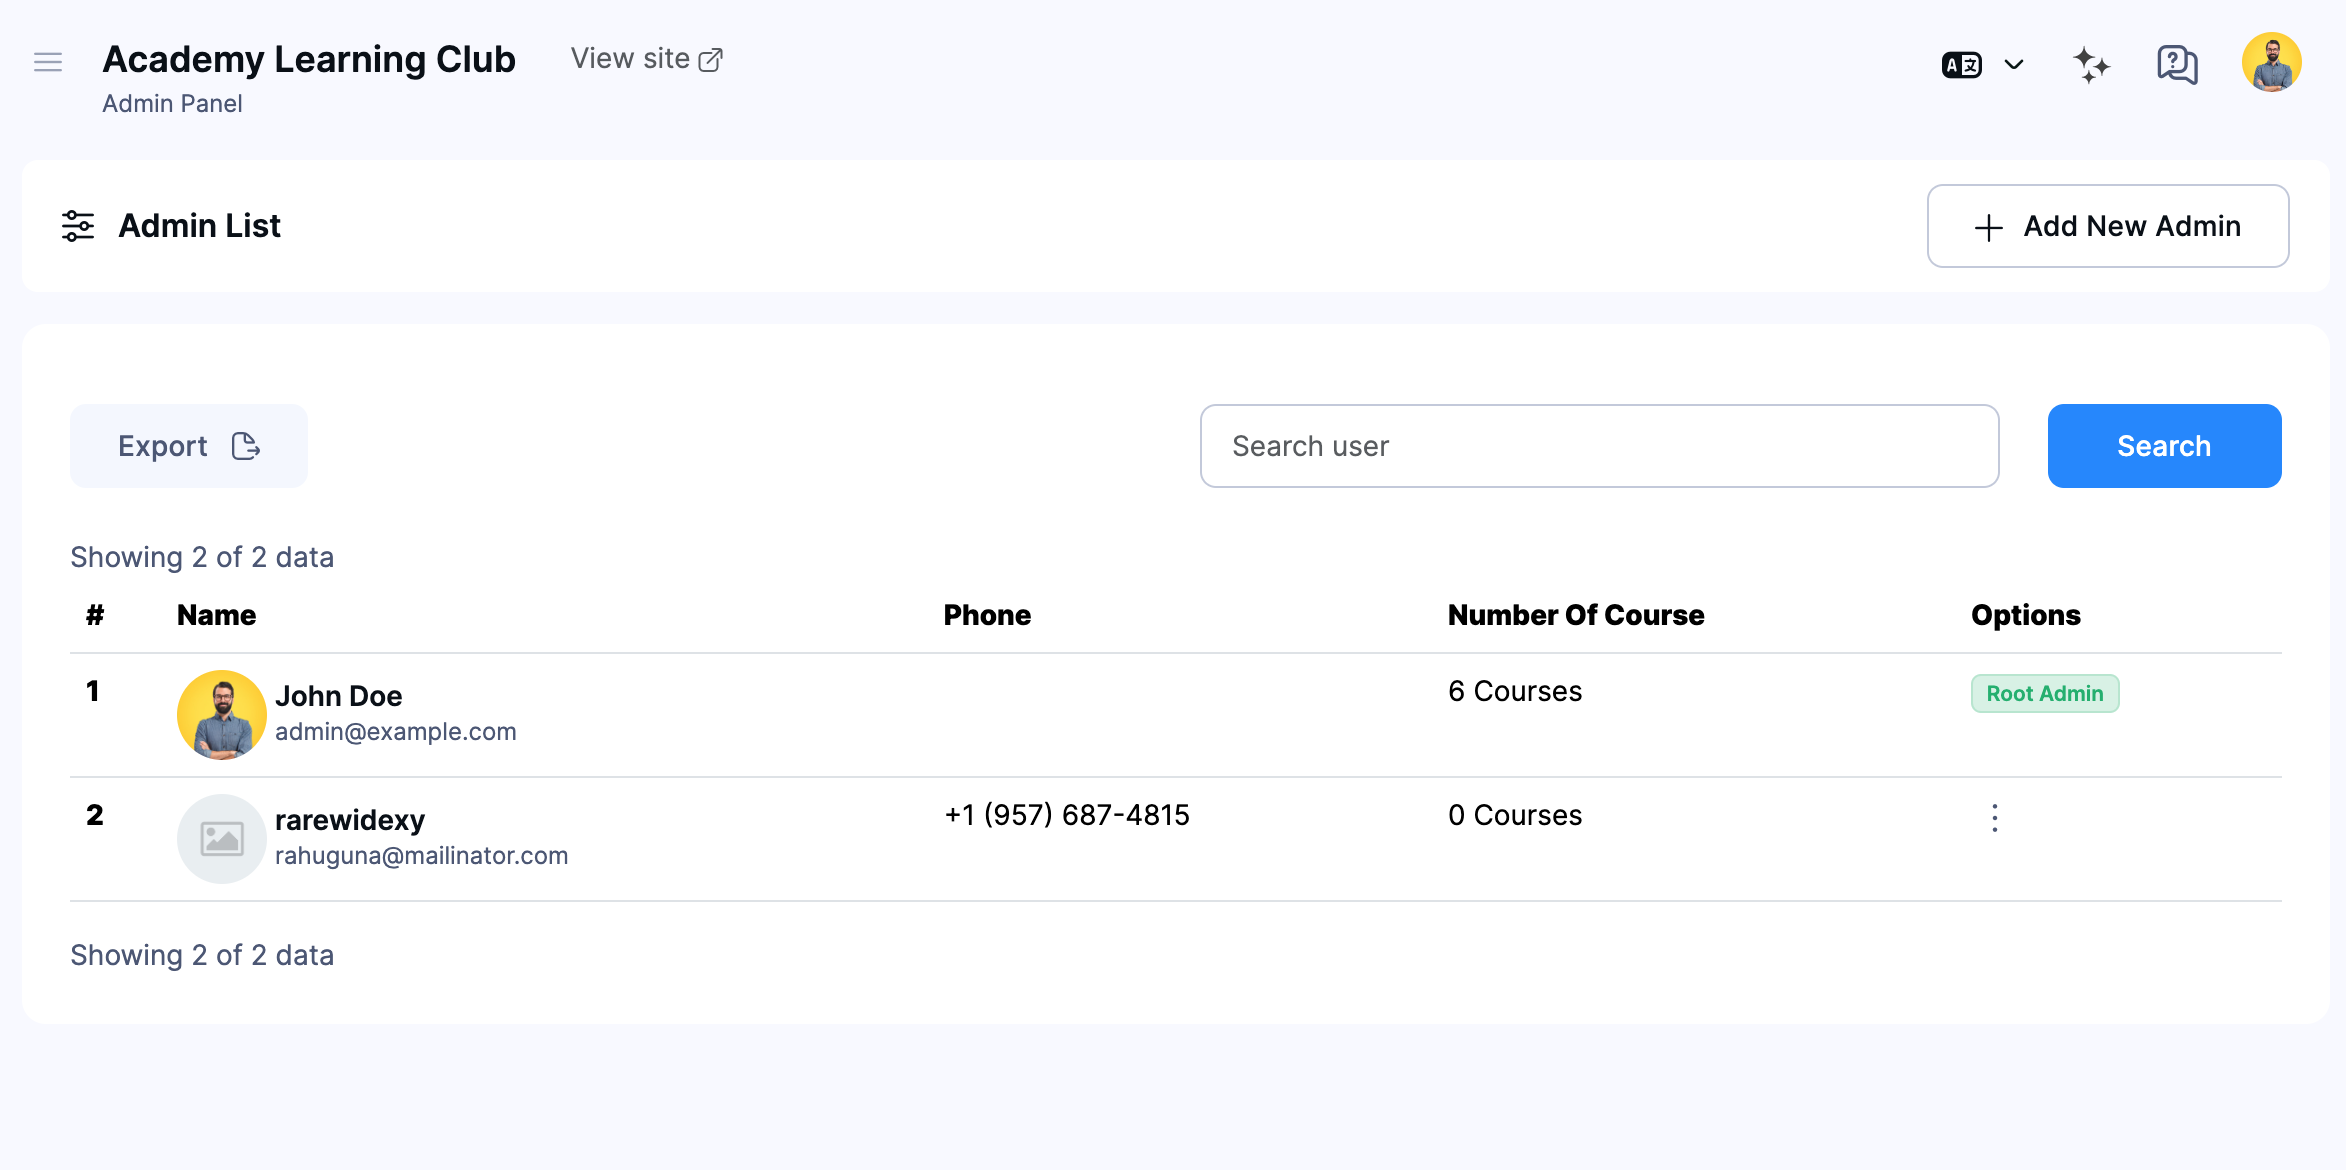The height and width of the screenshot is (1170, 2346).
Task: Click the plus icon on Add New Admin
Action: [1987, 226]
